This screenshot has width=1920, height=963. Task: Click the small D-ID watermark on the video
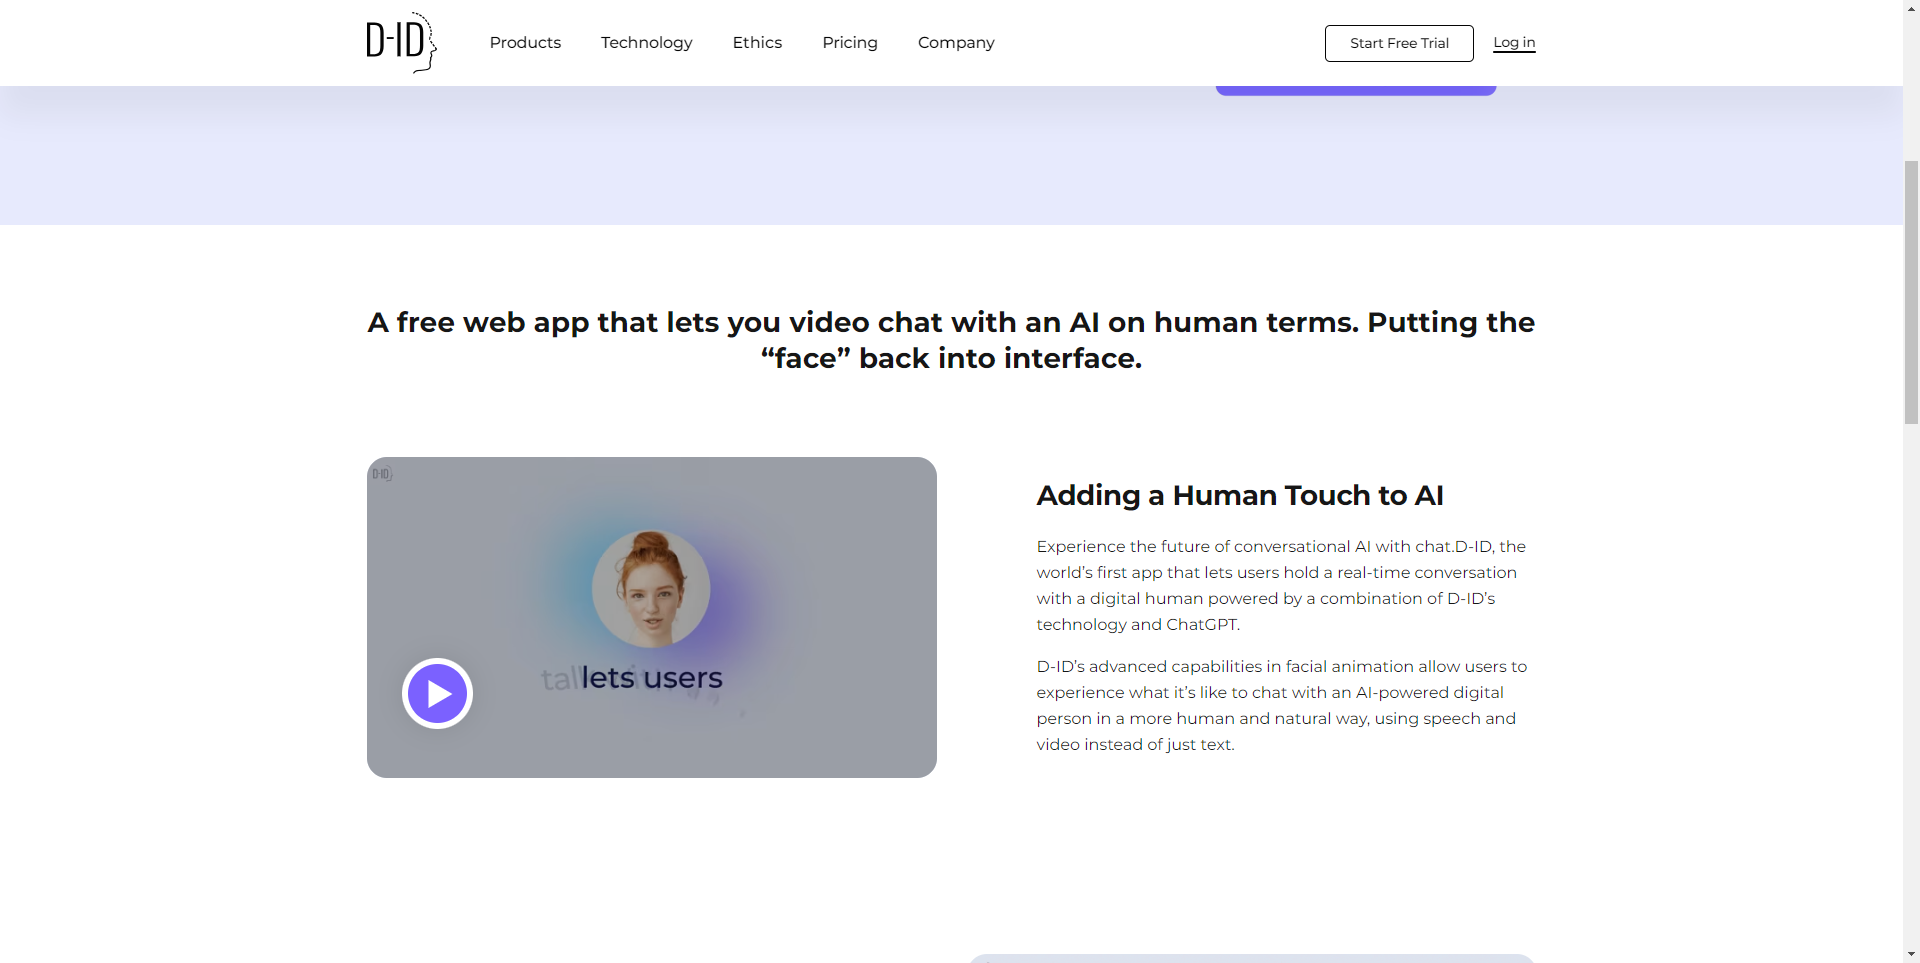click(382, 474)
